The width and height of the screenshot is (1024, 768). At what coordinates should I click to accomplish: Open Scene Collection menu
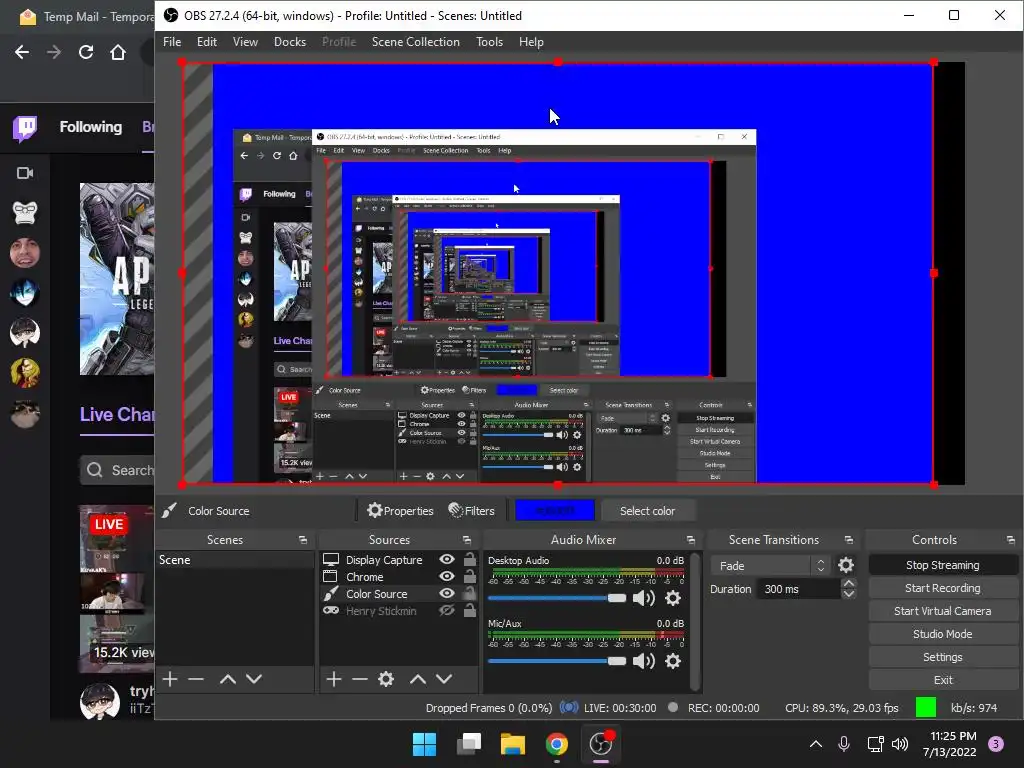(415, 42)
